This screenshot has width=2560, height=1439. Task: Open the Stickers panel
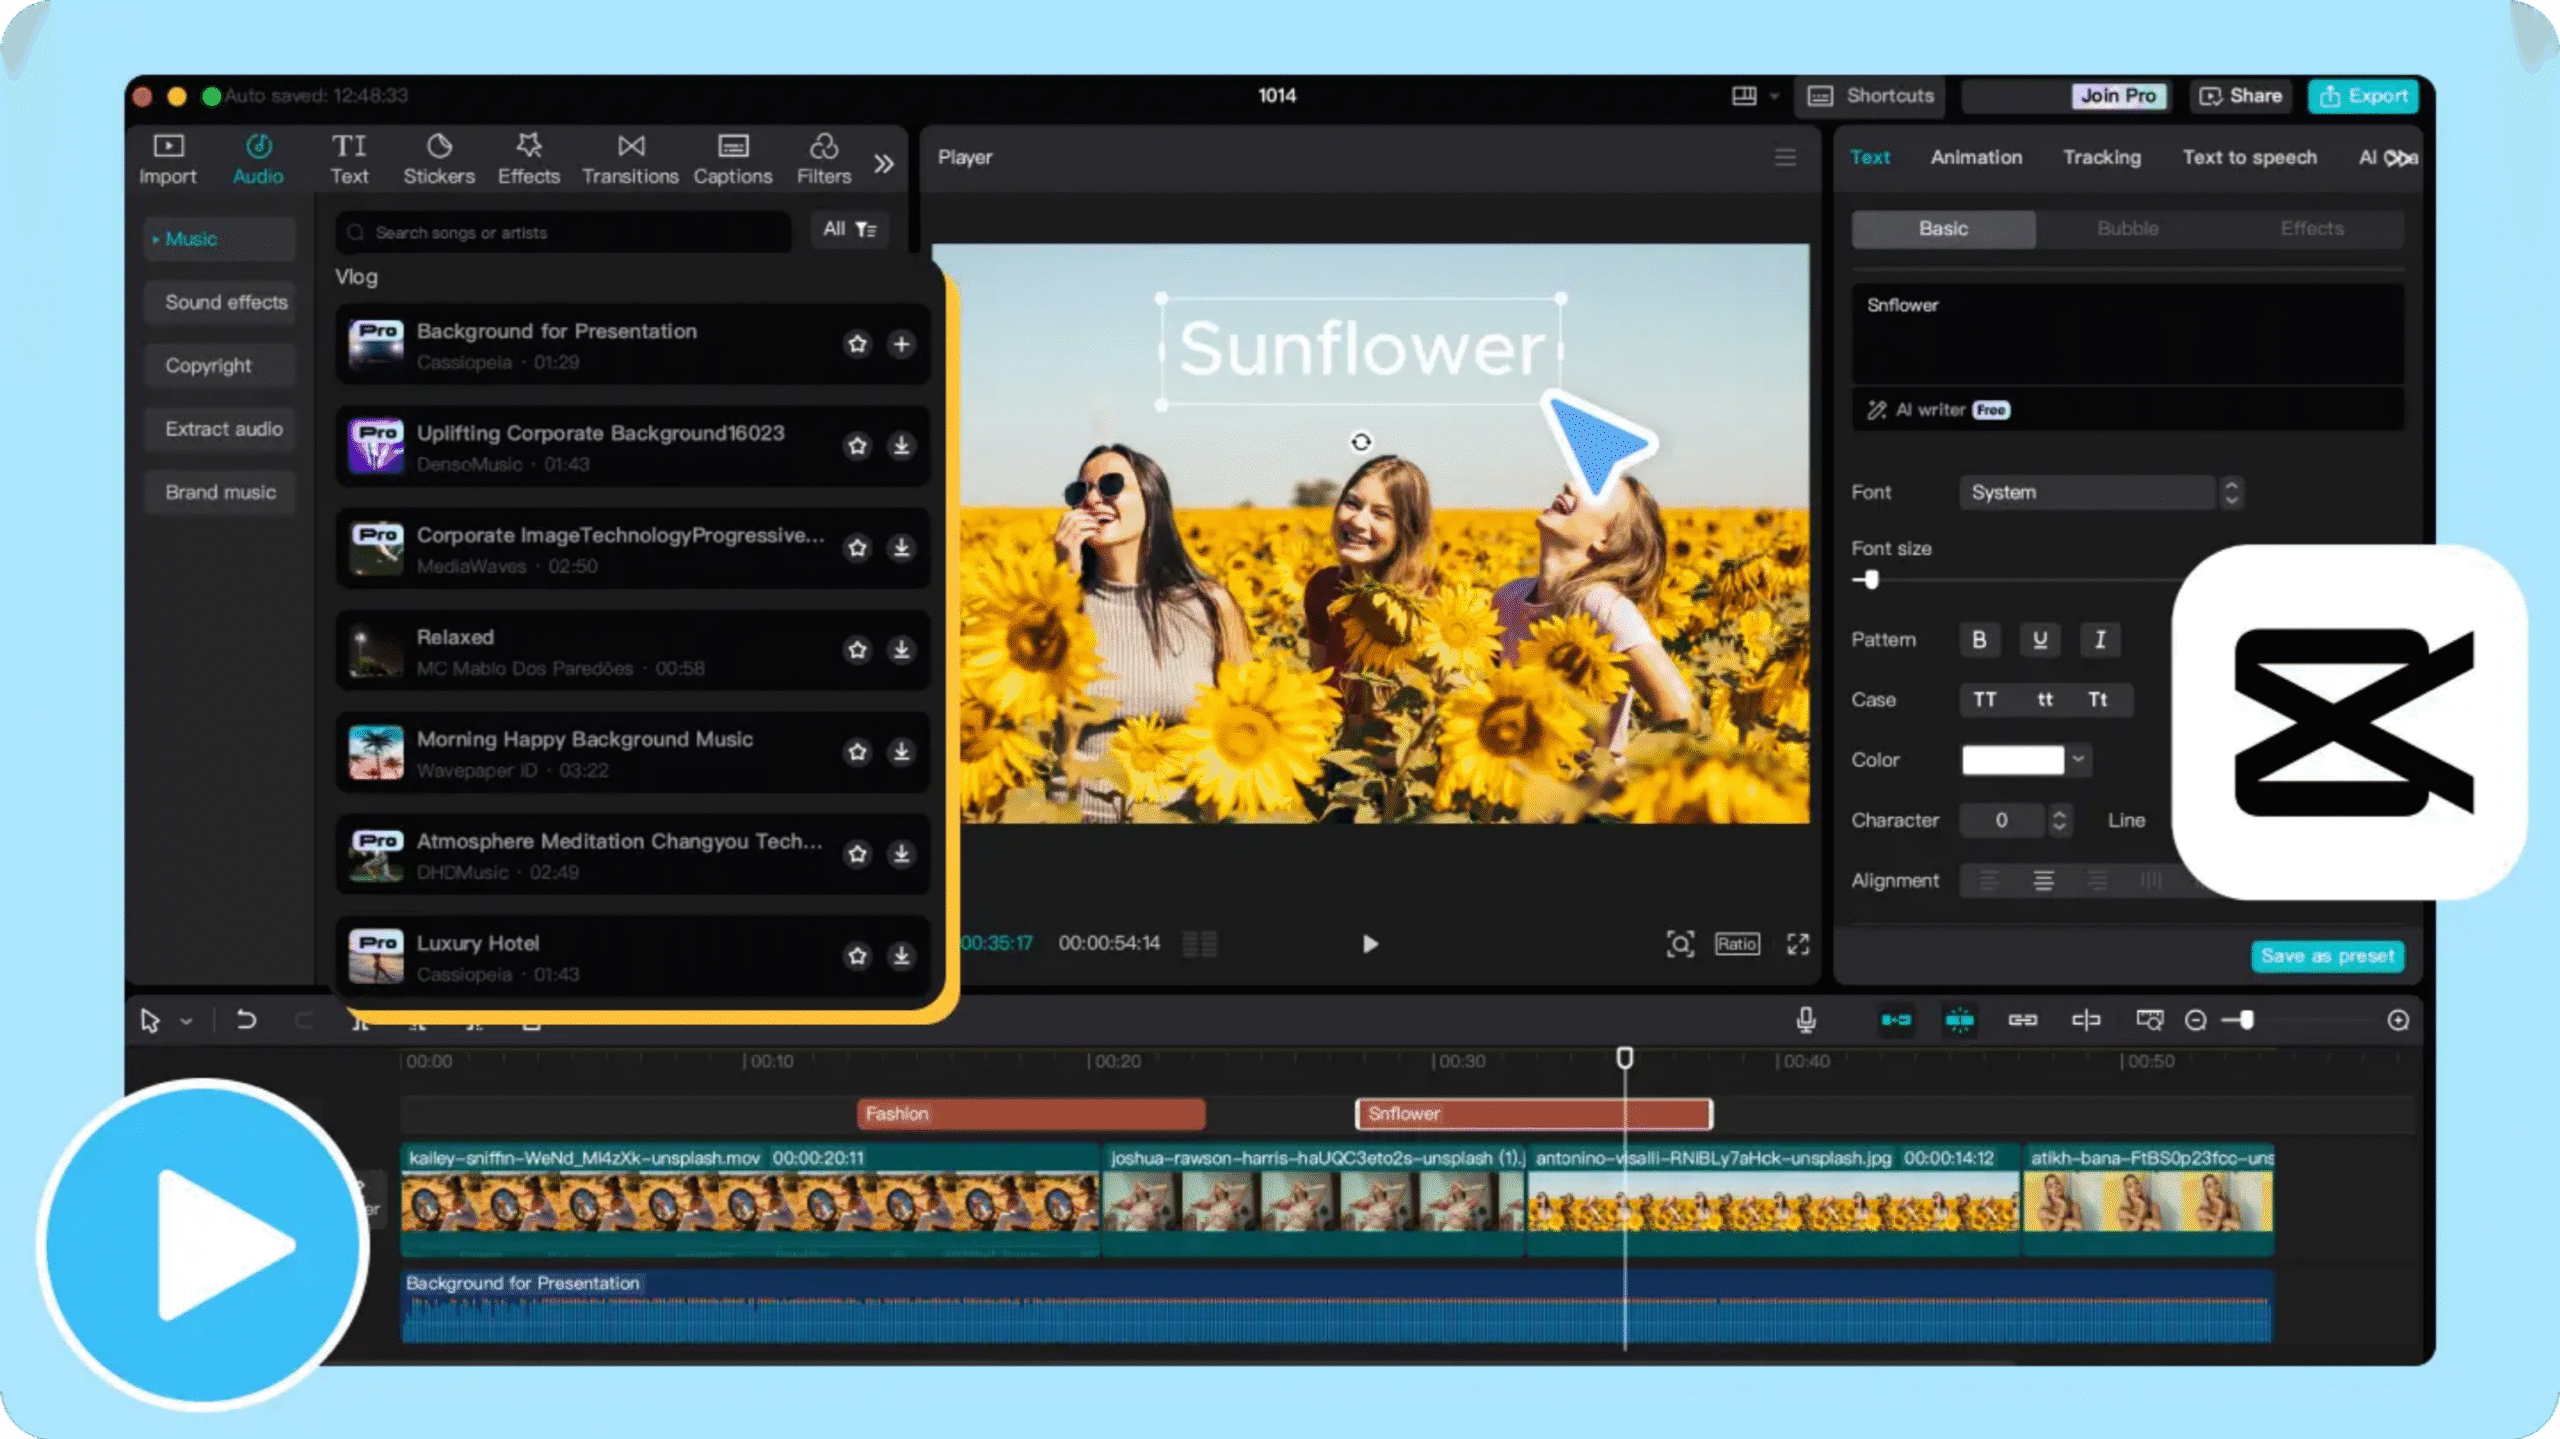coord(439,158)
